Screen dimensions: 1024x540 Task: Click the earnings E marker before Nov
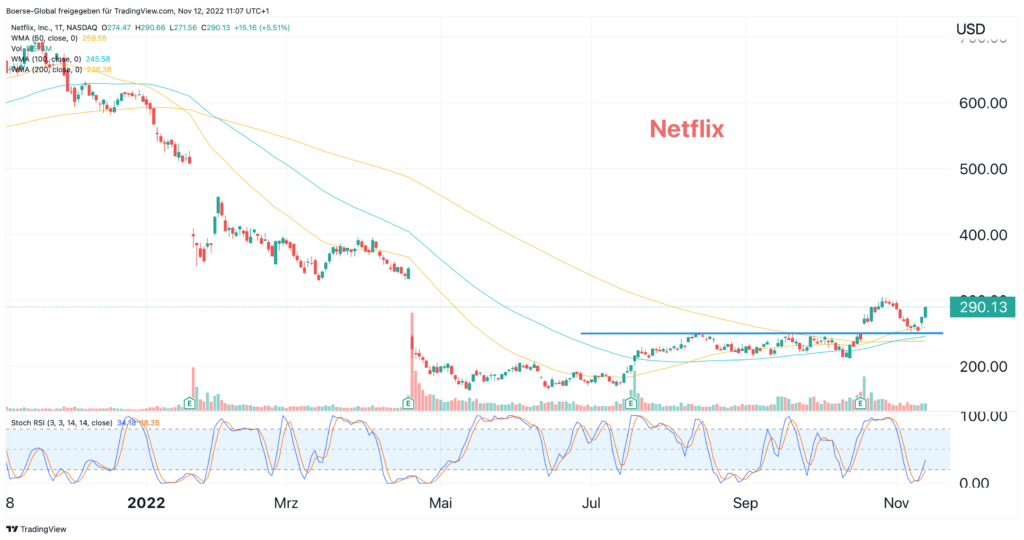pos(861,404)
